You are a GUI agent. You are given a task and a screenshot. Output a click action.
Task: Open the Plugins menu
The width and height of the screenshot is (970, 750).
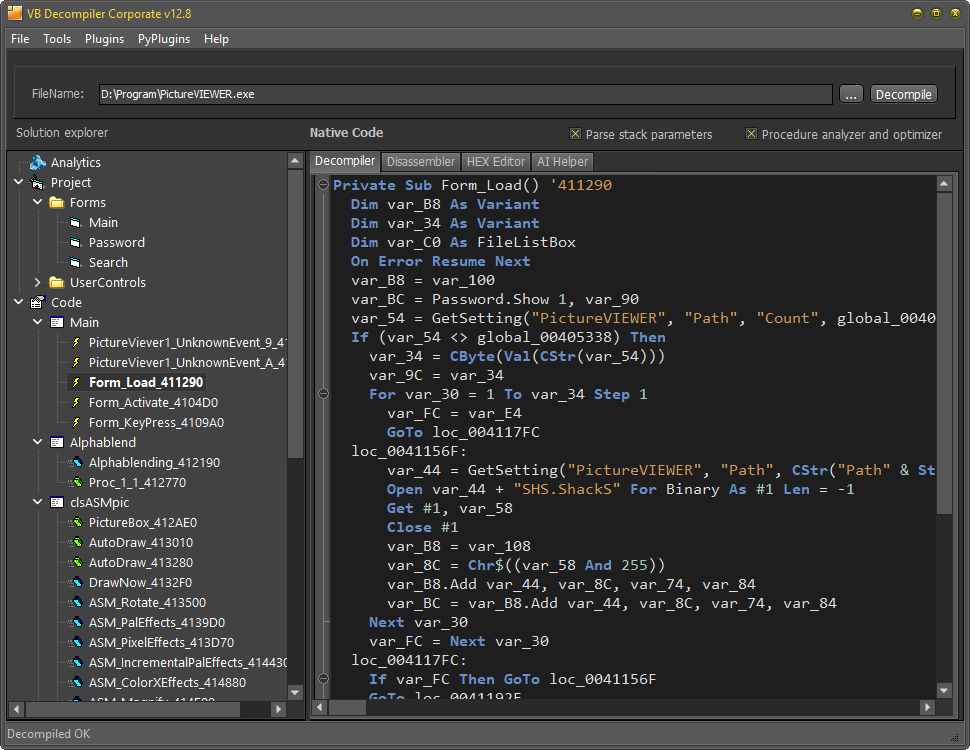click(x=104, y=39)
